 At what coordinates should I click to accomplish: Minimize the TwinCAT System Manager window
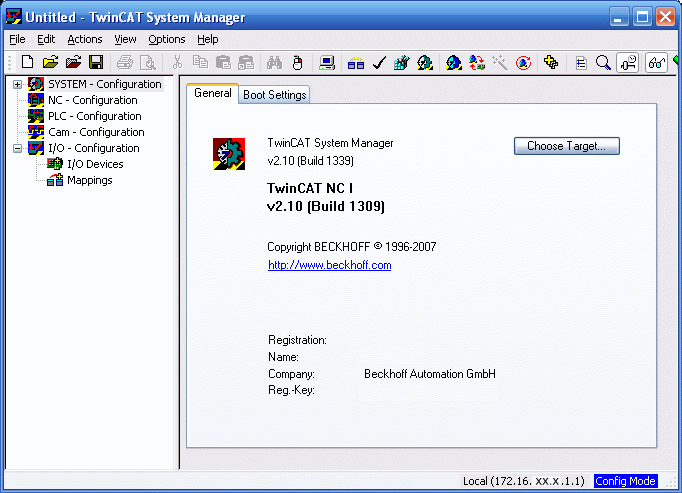coord(618,17)
